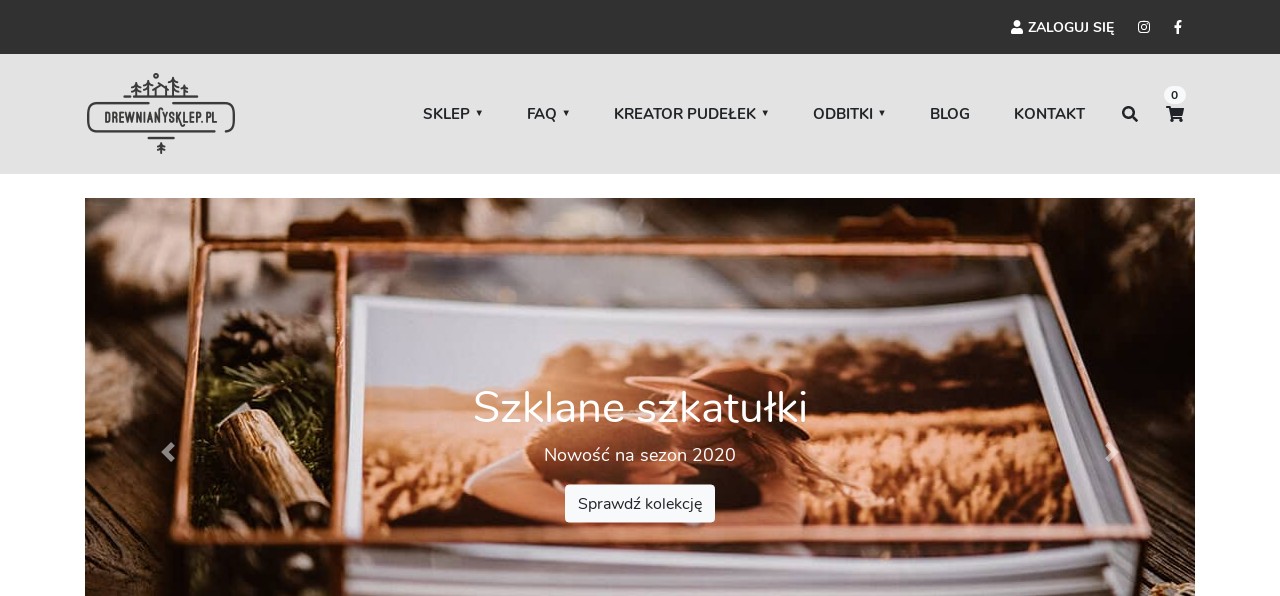Click the user icon beside Zaloguj się
The height and width of the screenshot is (596, 1280).
[1017, 27]
